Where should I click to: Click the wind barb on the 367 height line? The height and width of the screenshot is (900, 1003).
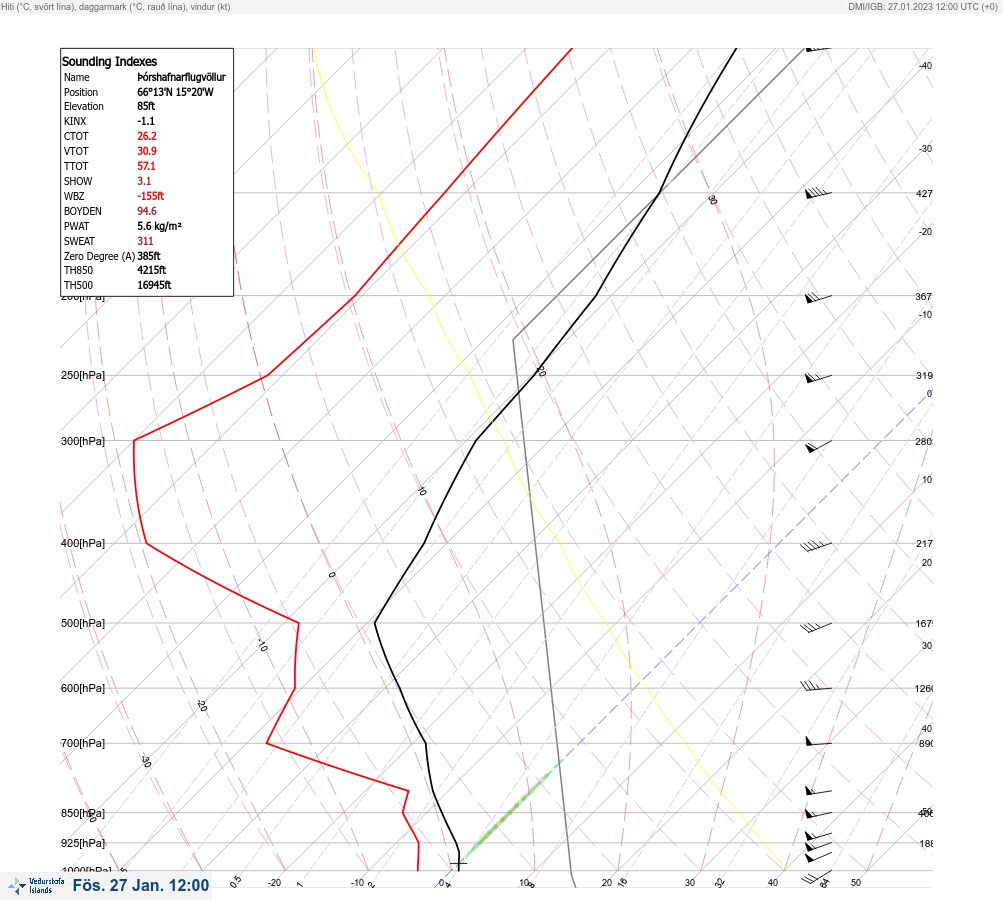point(818,297)
